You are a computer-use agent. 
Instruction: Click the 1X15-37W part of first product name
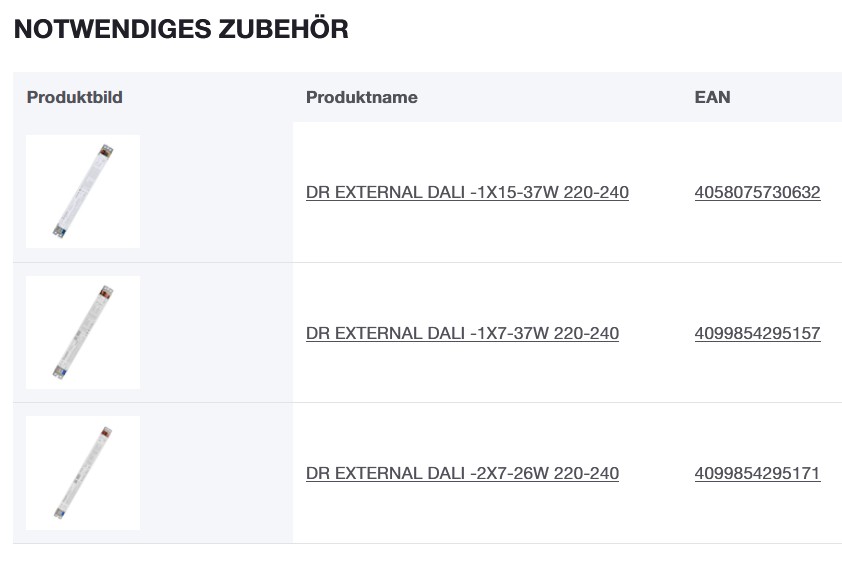click(514, 193)
